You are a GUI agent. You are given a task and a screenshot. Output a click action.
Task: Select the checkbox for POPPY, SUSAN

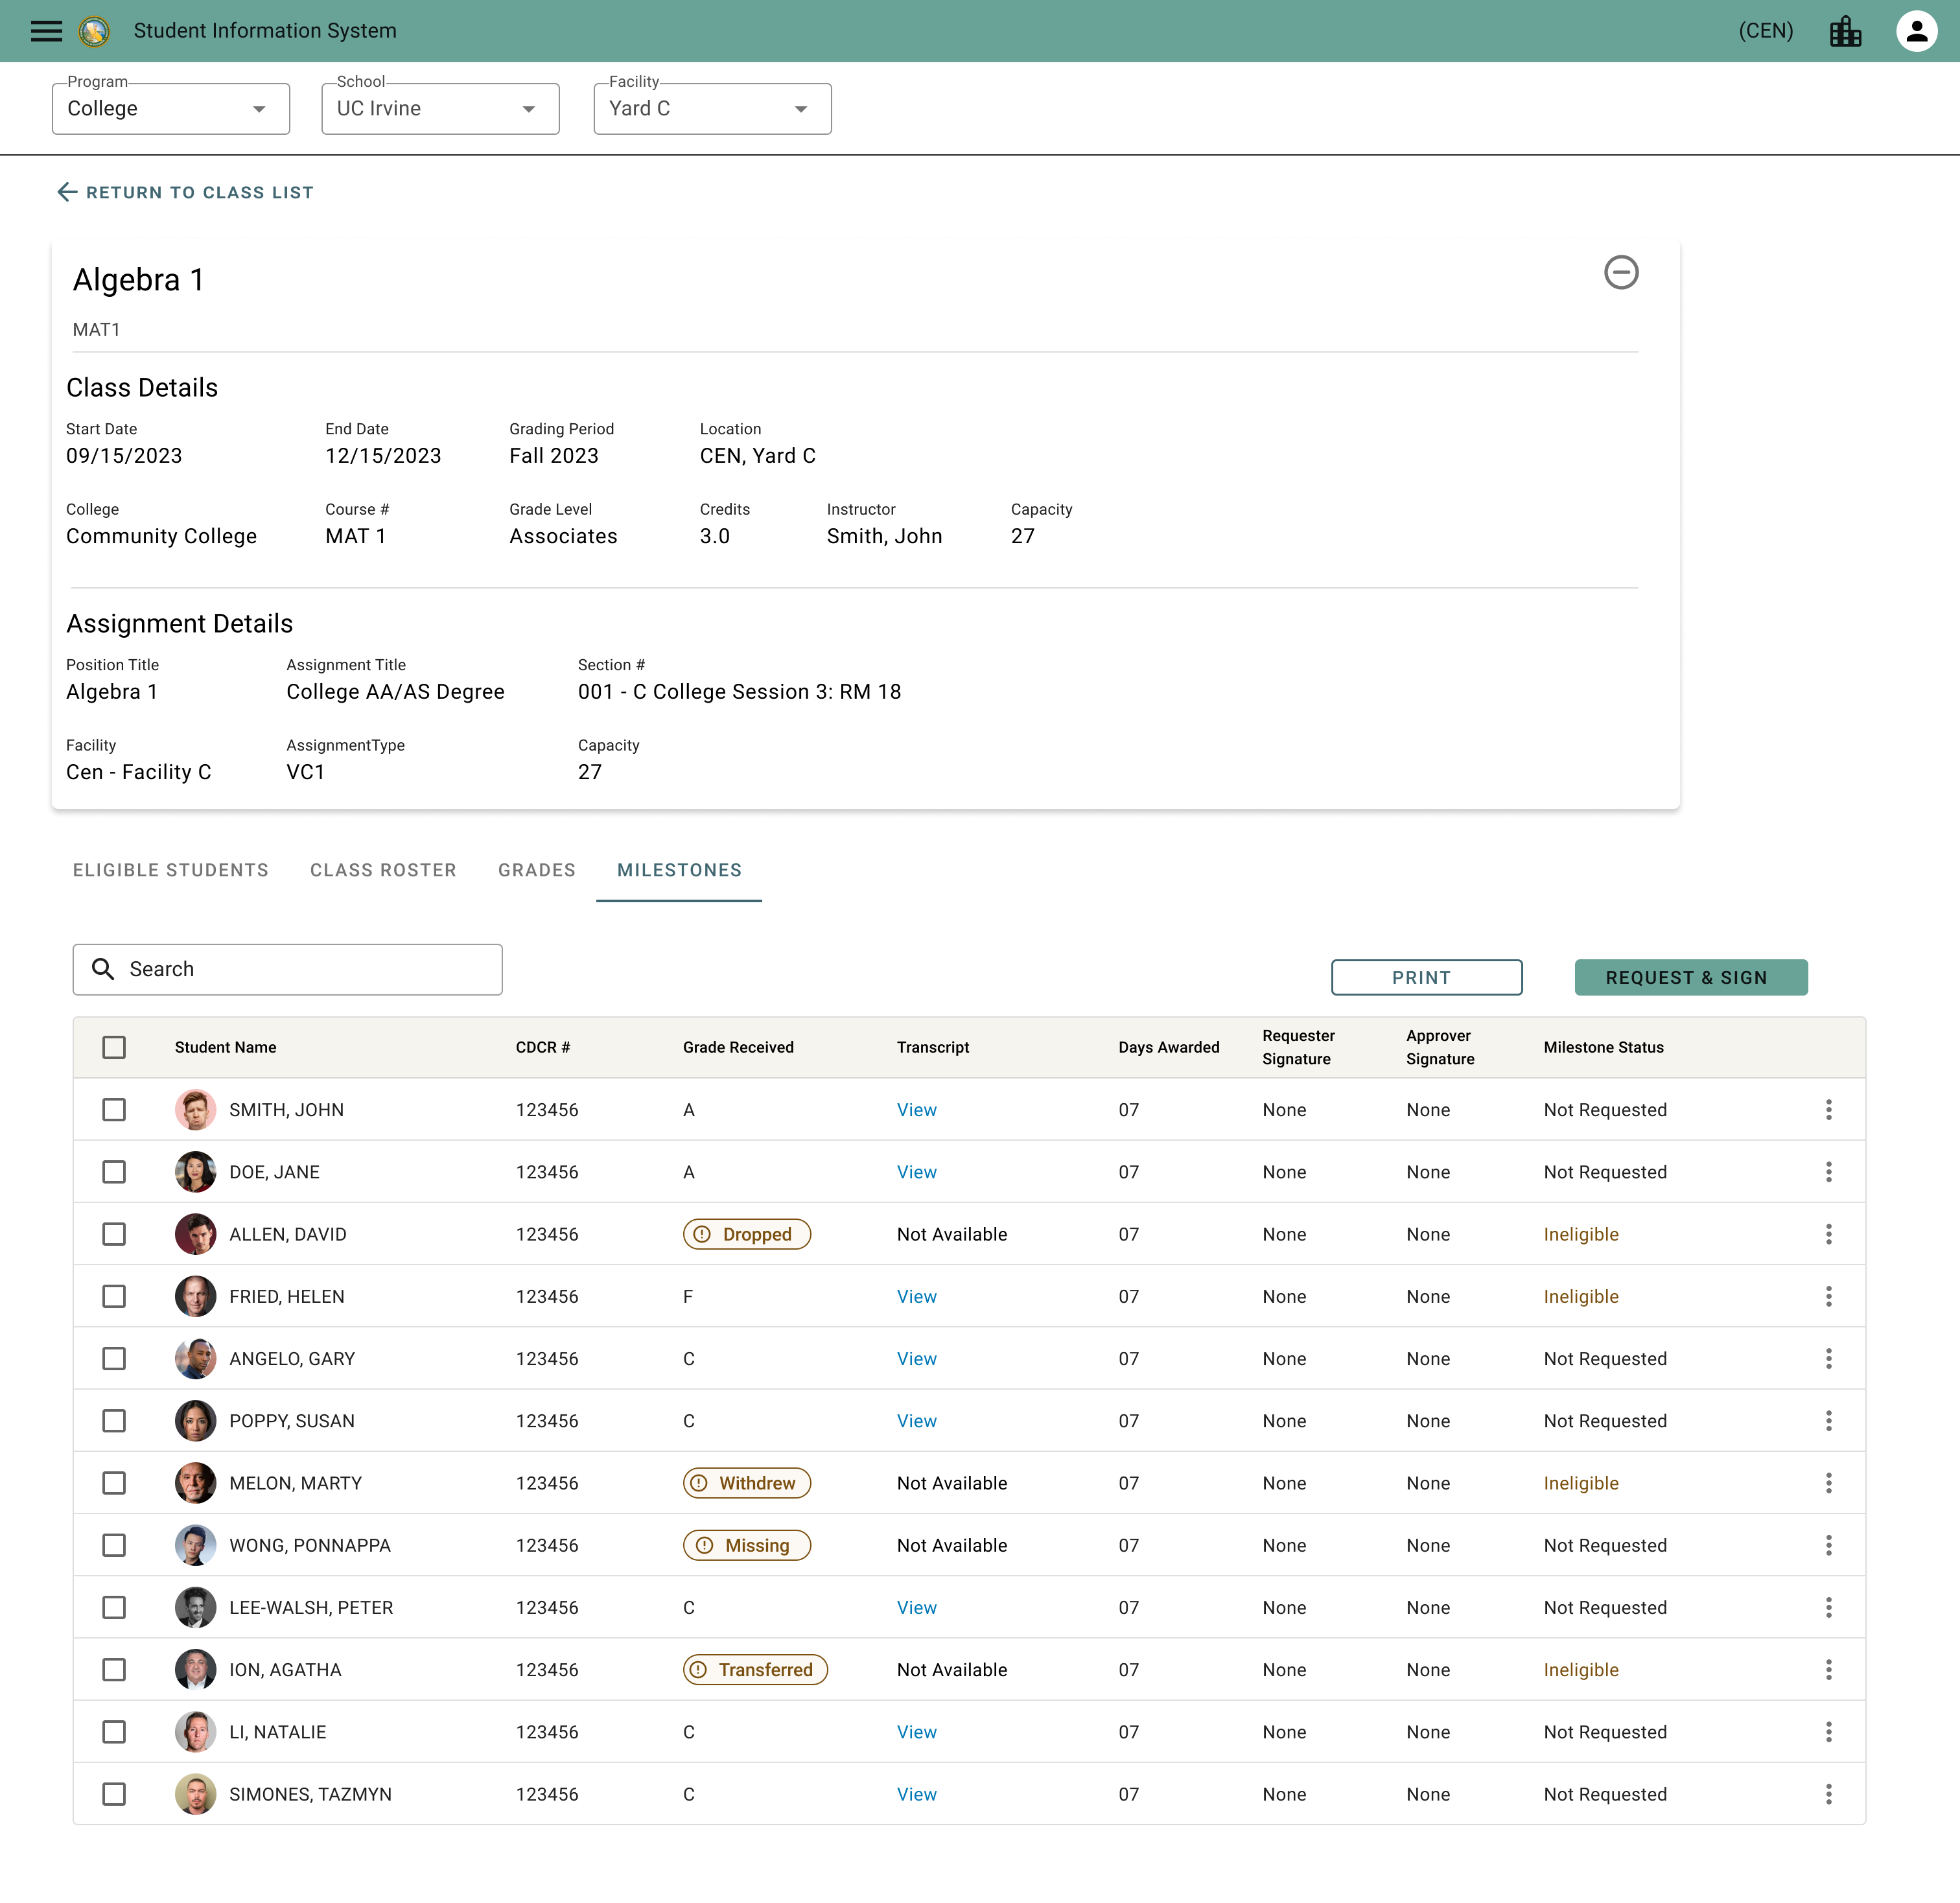[114, 1420]
